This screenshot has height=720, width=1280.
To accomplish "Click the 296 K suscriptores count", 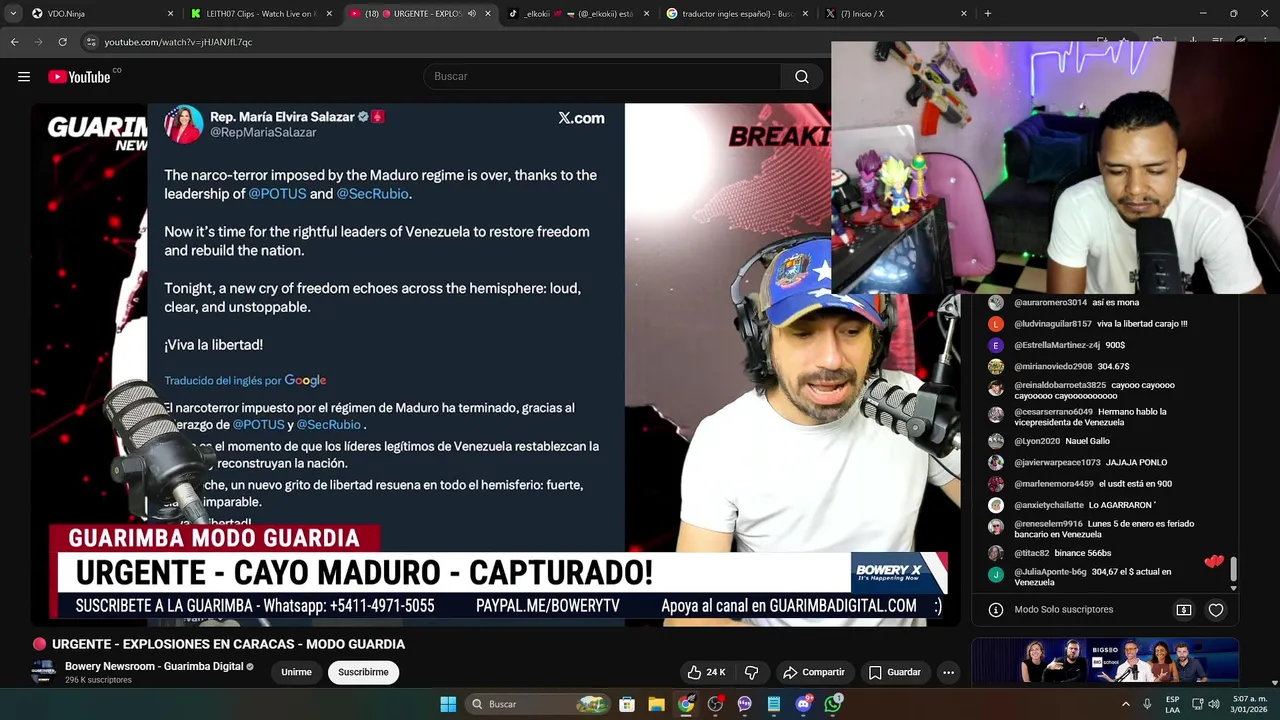I will (98, 680).
